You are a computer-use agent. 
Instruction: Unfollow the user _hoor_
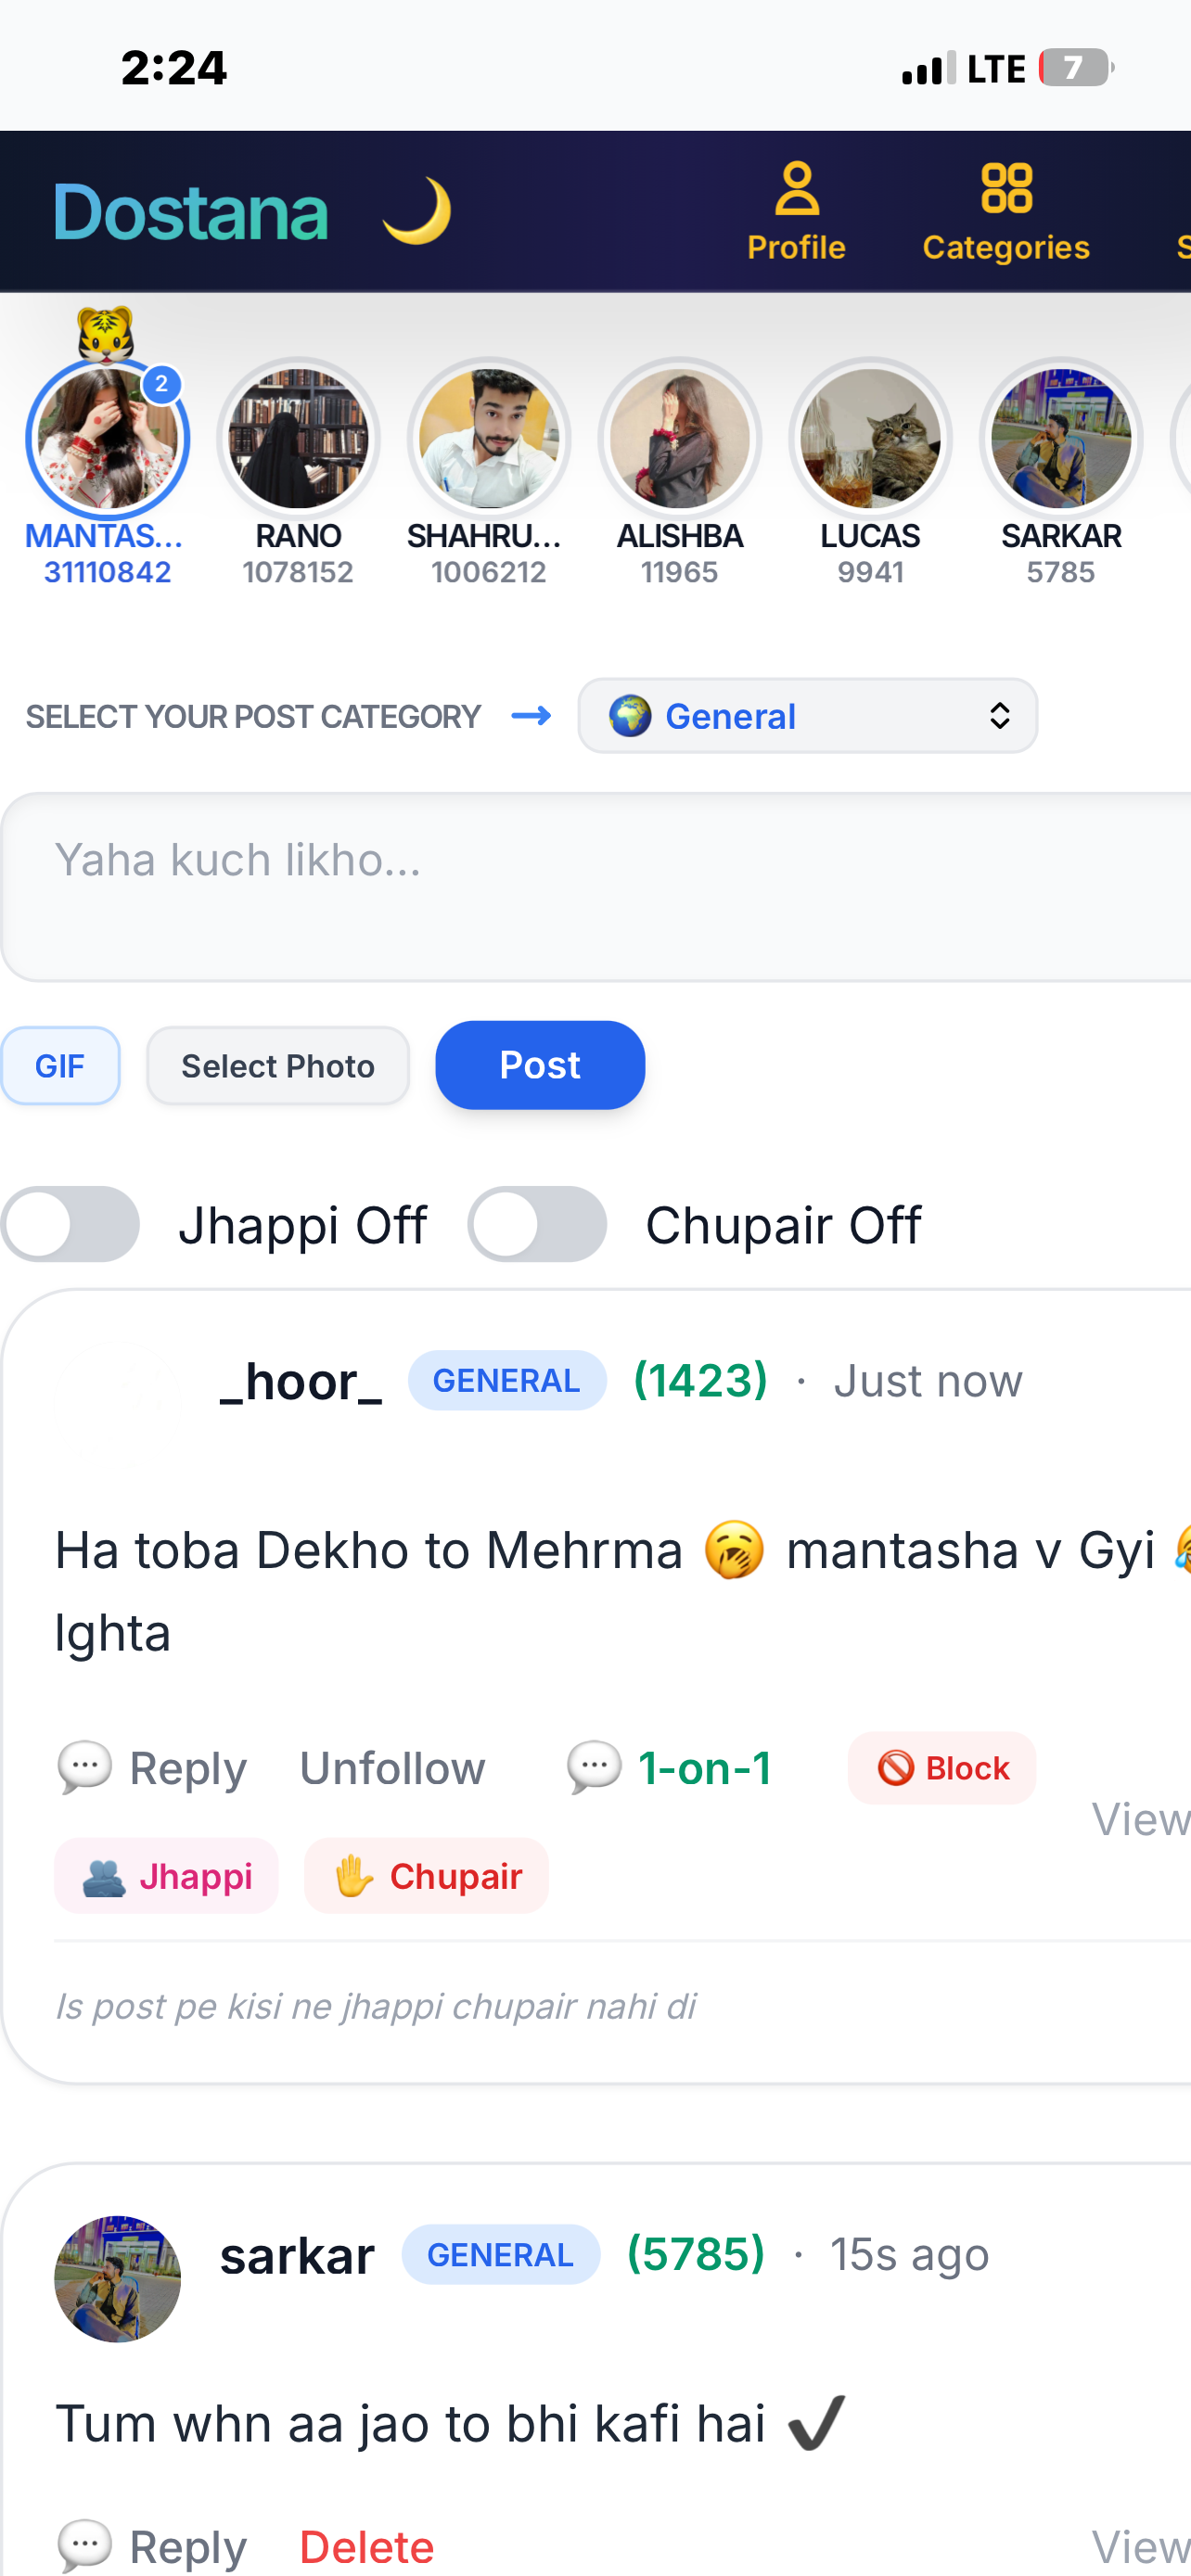[393, 1768]
